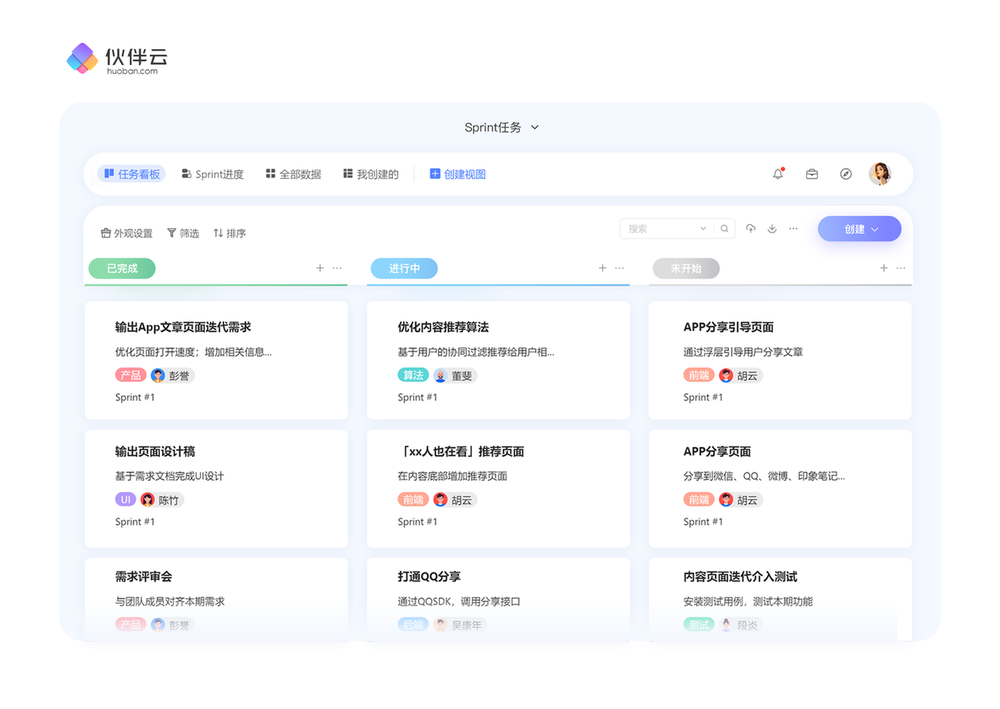
Task: Open the notifications bell icon
Action: tap(778, 174)
